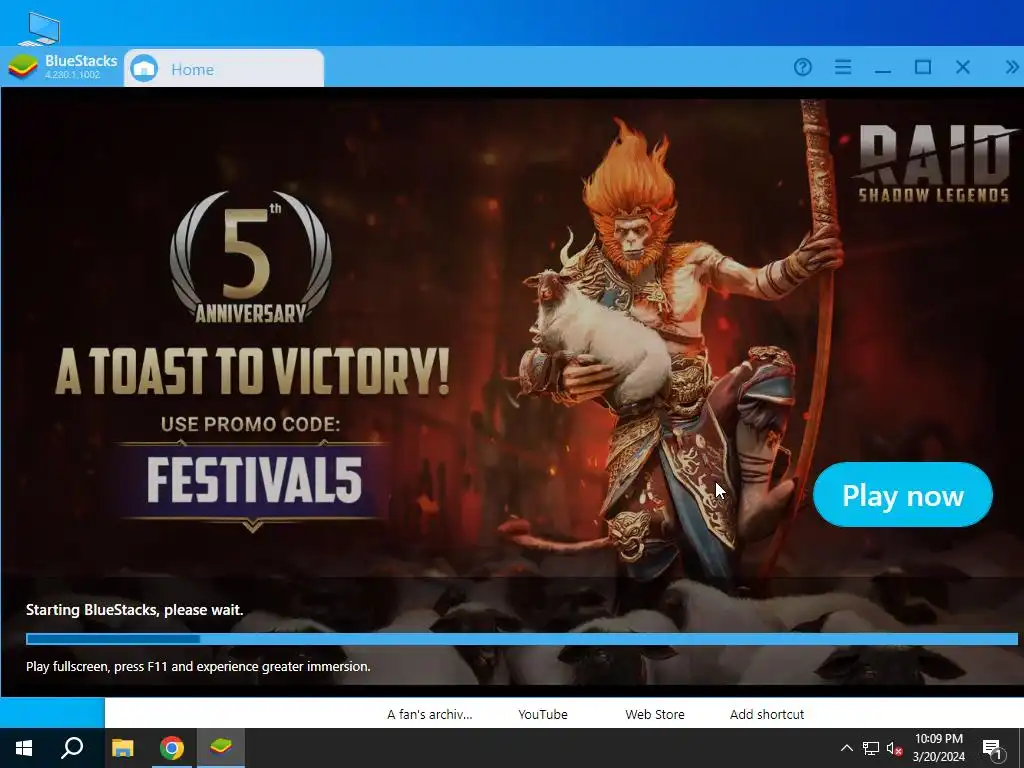Click the BlueStacks taskbar icon
This screenshot has width=1024, height=768.
point(221,748)
